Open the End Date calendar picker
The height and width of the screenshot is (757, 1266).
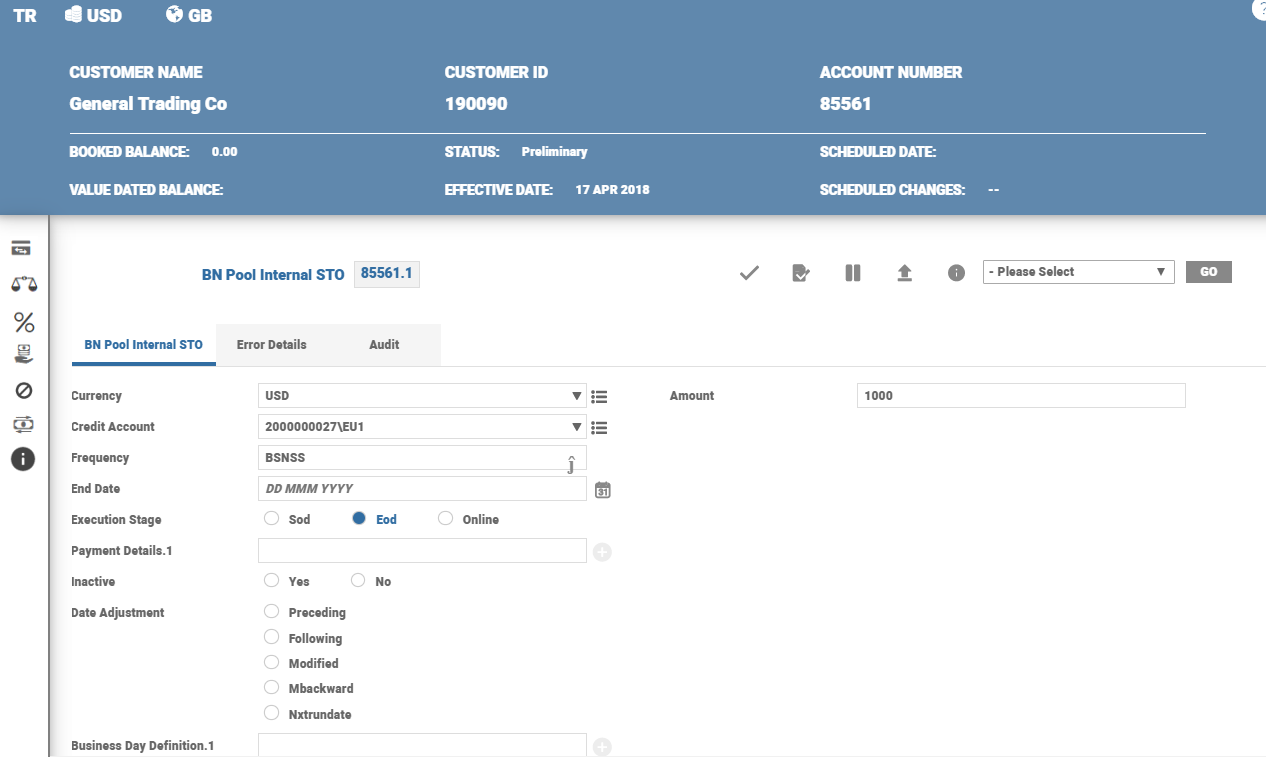click(603, 490)
